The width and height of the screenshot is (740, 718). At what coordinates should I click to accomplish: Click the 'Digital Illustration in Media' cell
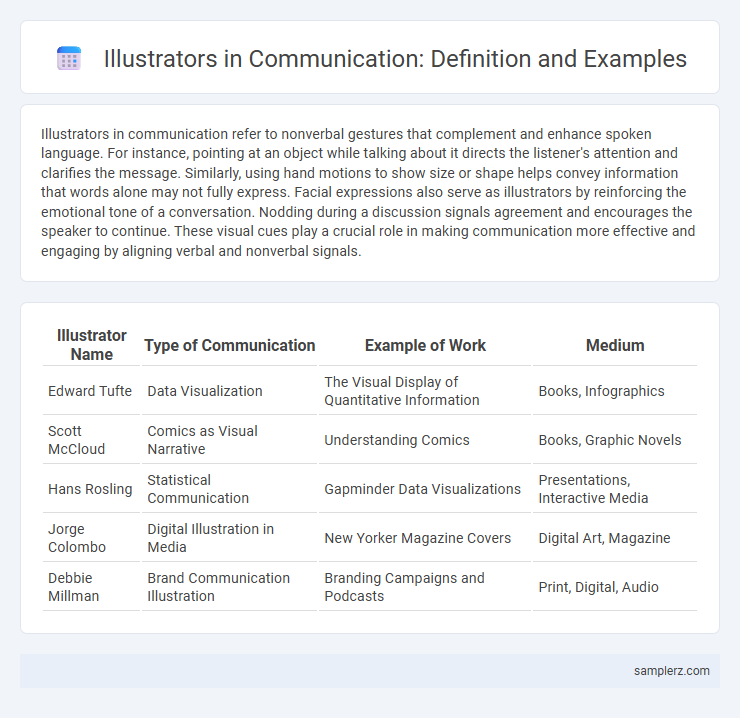(x=229, y=538)
